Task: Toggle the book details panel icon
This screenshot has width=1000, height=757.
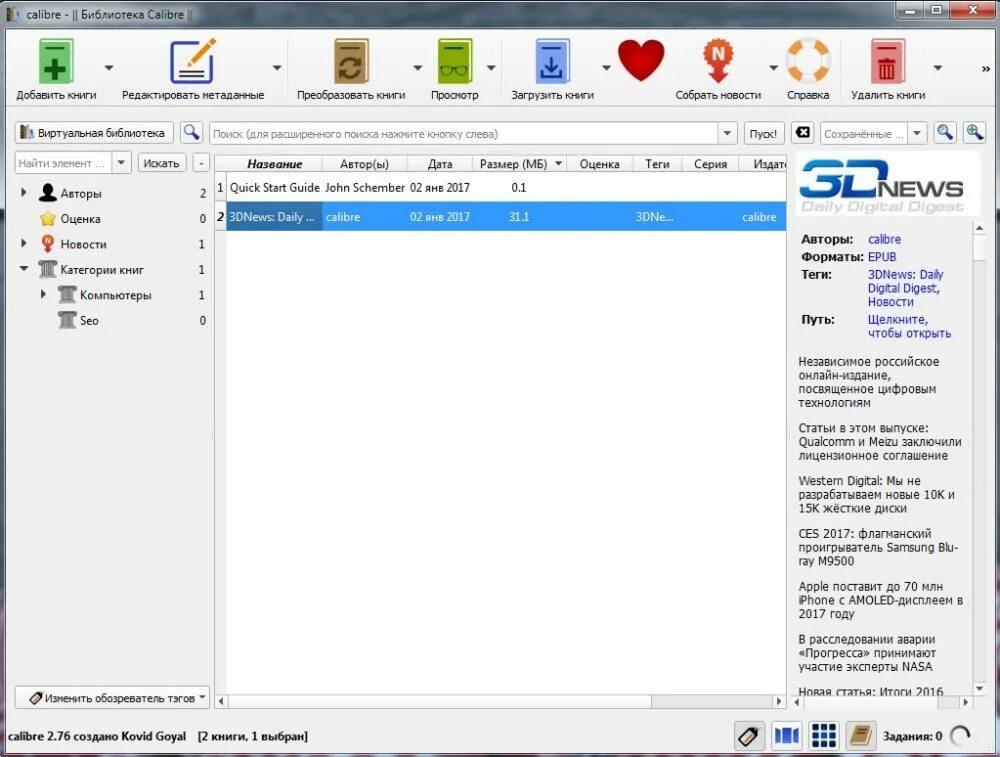Action: [x=860, y=736]
